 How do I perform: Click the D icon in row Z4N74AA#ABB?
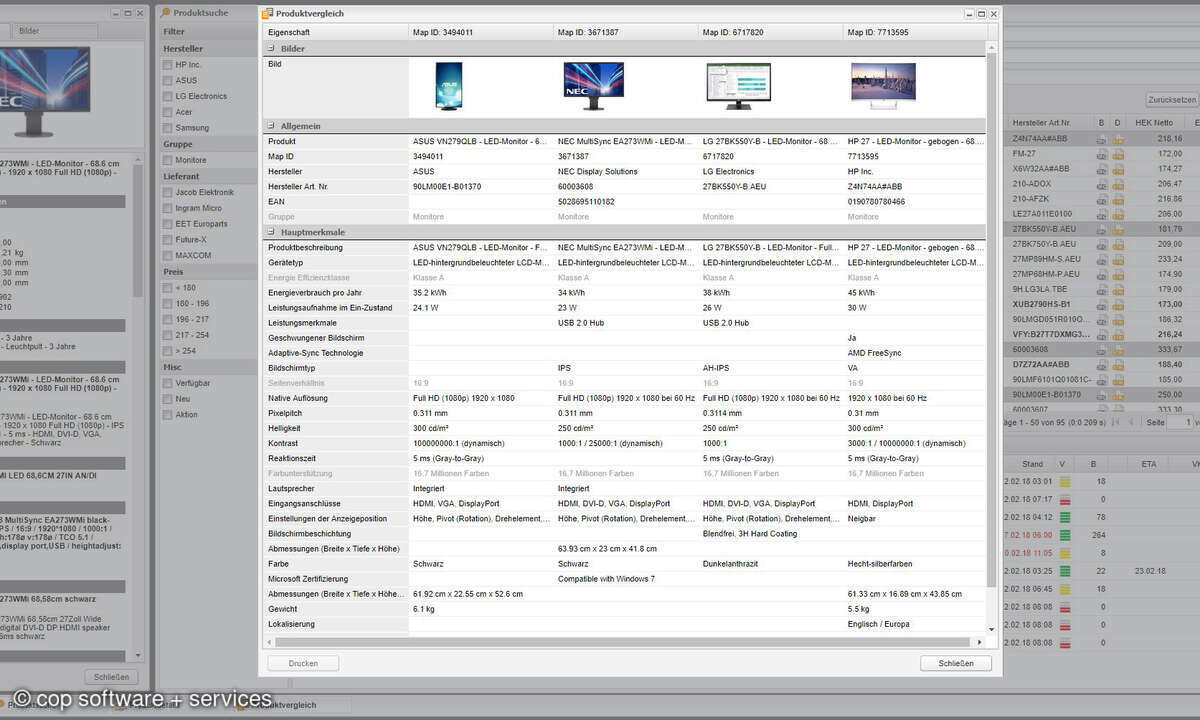1118,139
